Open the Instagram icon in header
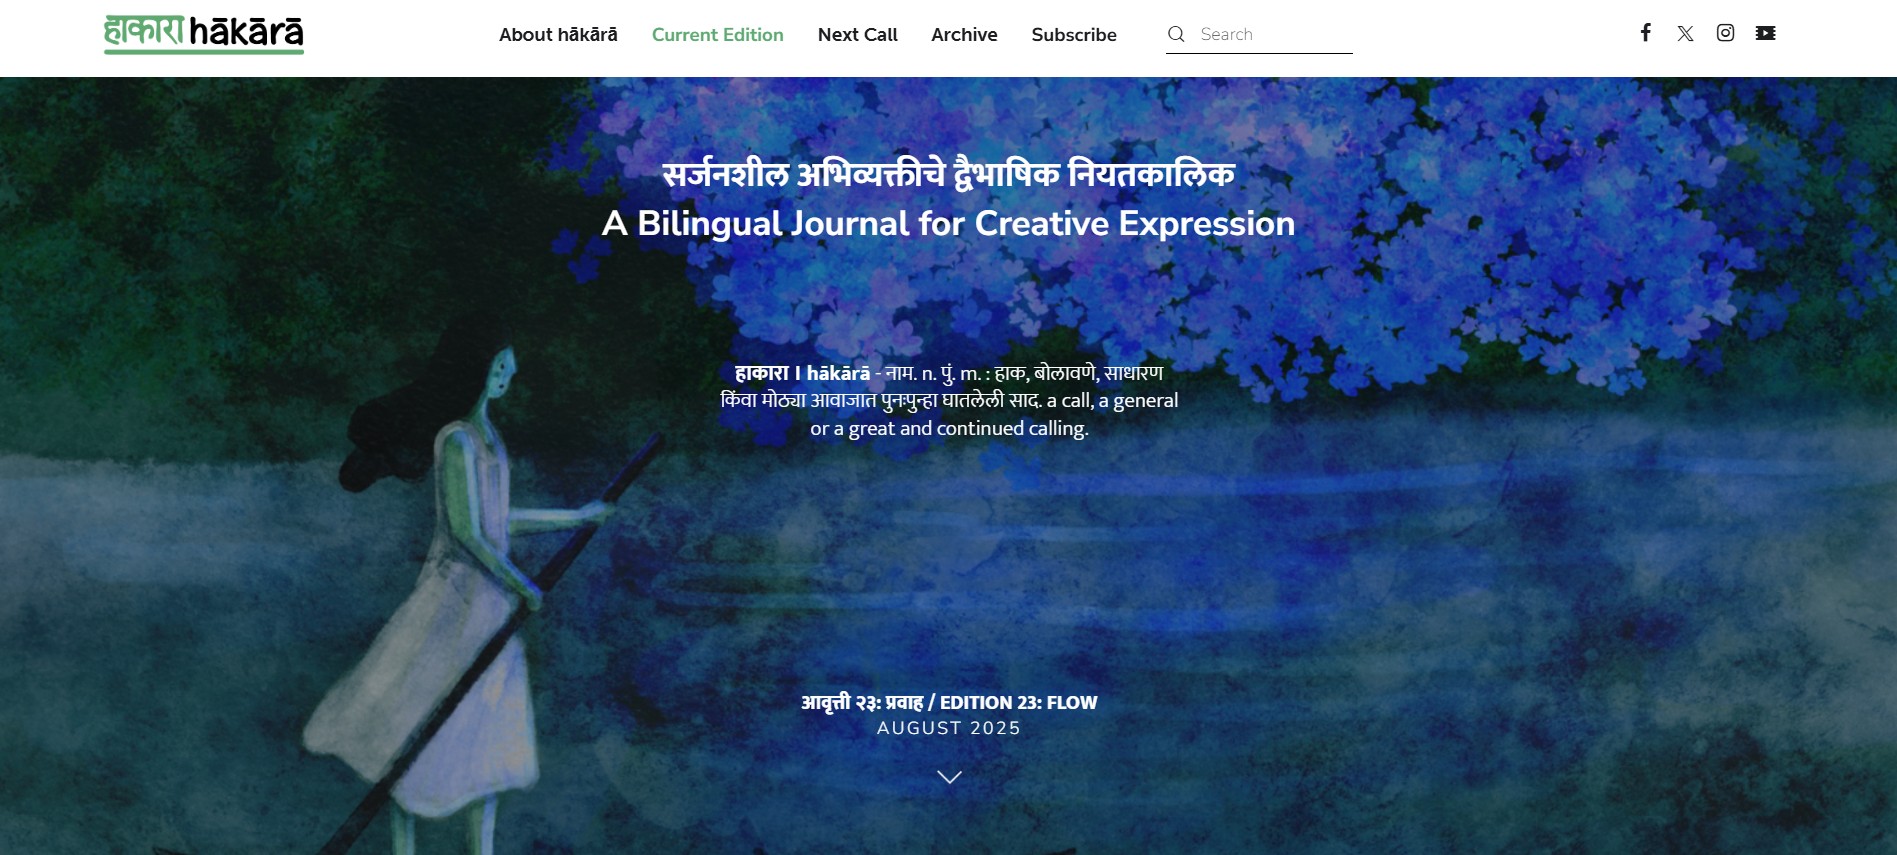Image resolution: width=1897 pixels, height=855 pixels. point(1725,33)
